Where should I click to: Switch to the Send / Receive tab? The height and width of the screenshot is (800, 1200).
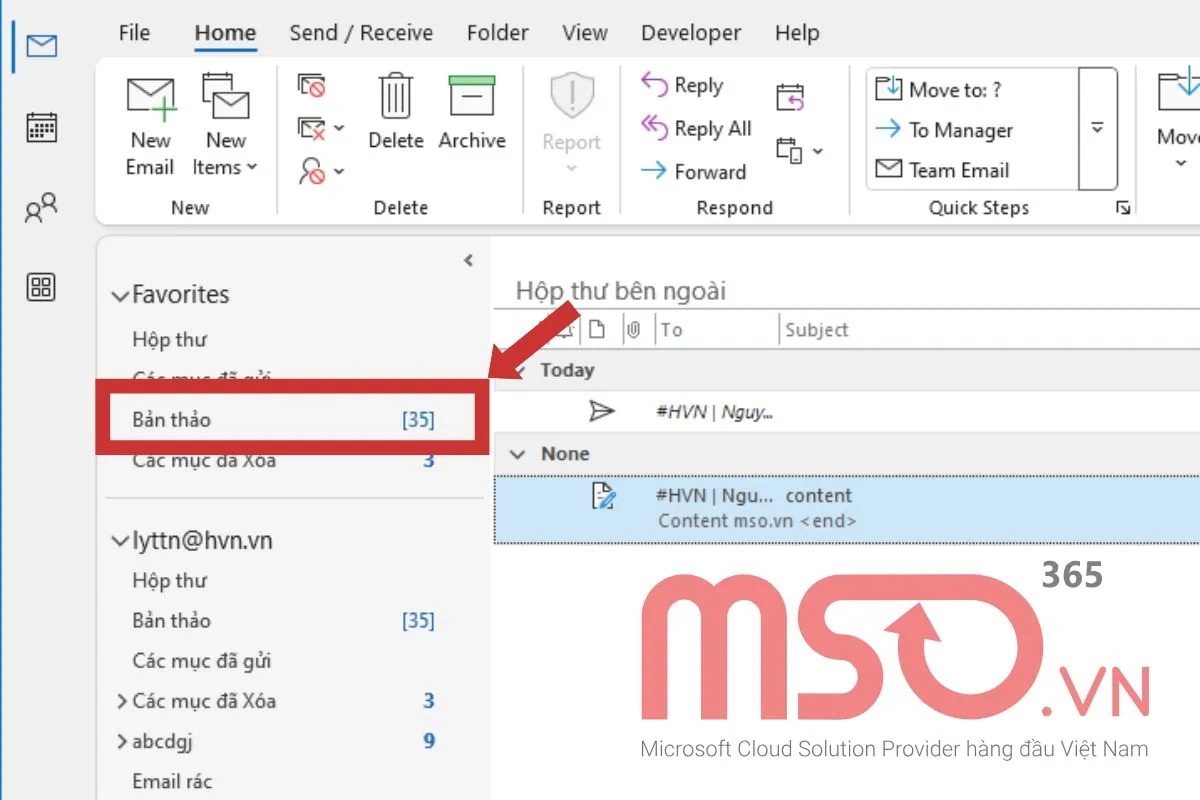[360, 32]
